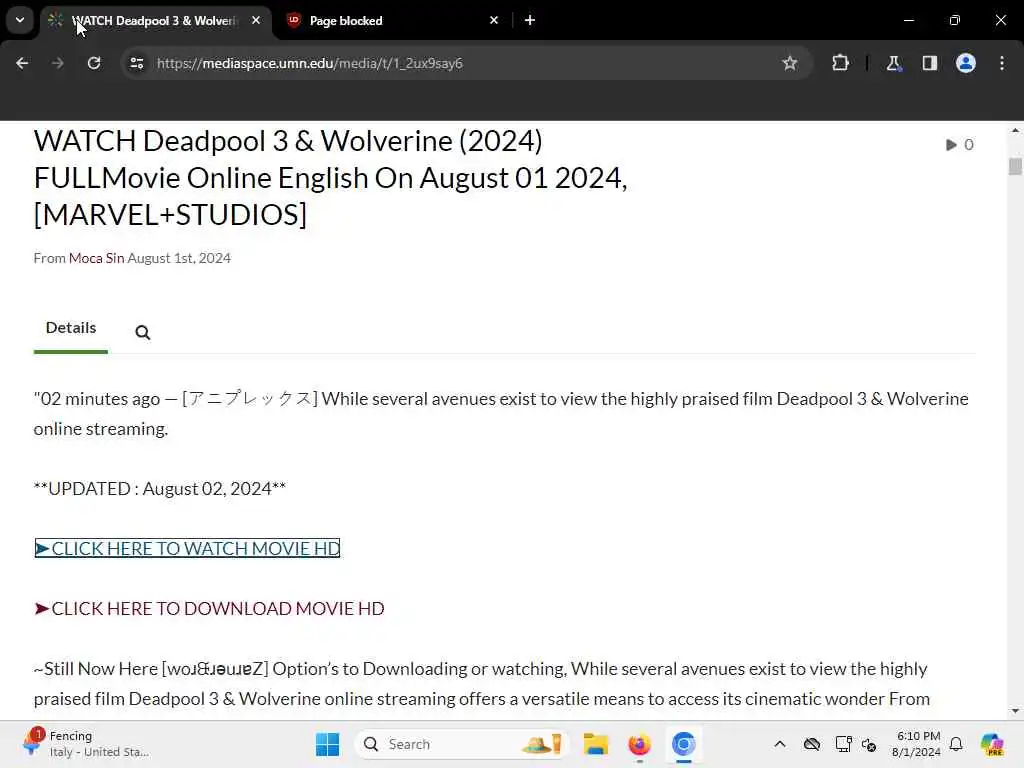This screenshot has width=1024, height=768.
Task: Open File Explorer from the taskbar
Action: [x=596, y=744]
